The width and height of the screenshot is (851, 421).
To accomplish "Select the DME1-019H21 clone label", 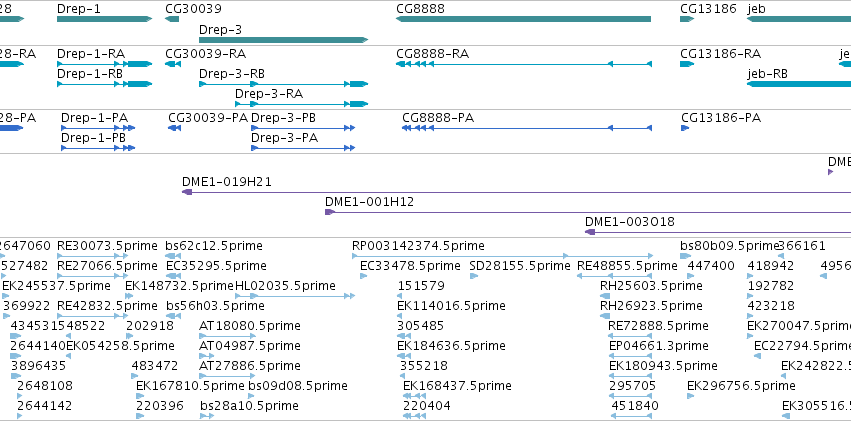I will [x=227, y=182].
